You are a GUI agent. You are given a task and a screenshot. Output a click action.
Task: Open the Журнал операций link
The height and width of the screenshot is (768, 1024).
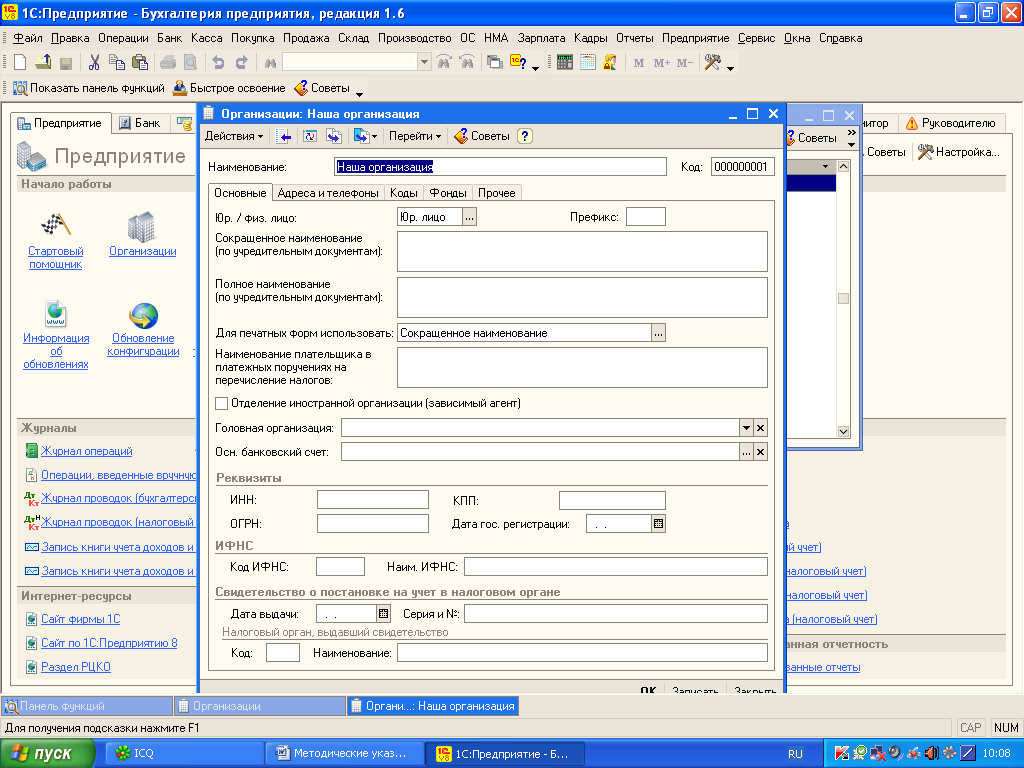click(x=86, y=451)
